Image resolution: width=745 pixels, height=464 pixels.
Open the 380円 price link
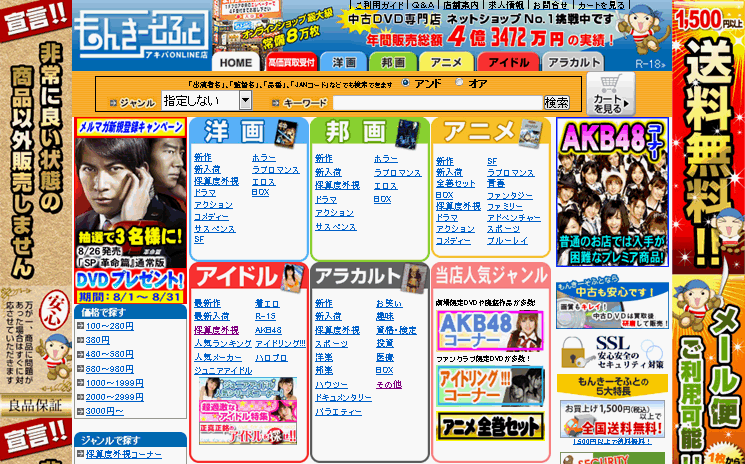(x=97, y=340)
